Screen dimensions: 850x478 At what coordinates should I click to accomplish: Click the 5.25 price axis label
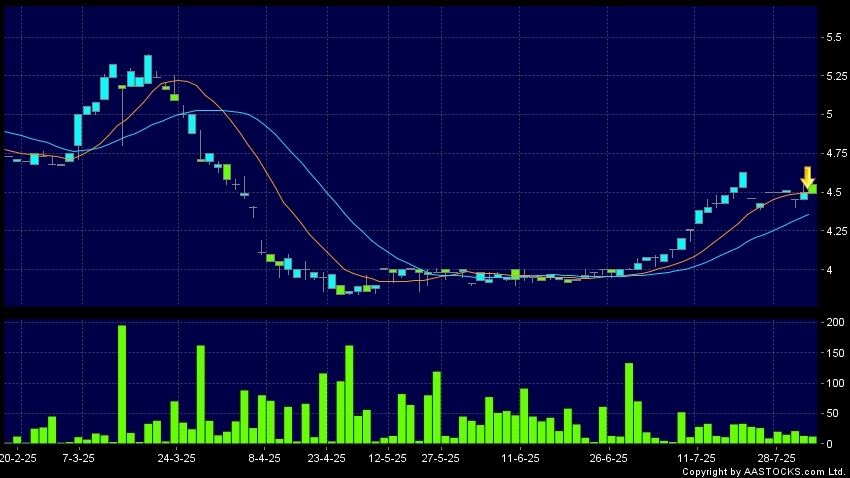tap(836, 76)
